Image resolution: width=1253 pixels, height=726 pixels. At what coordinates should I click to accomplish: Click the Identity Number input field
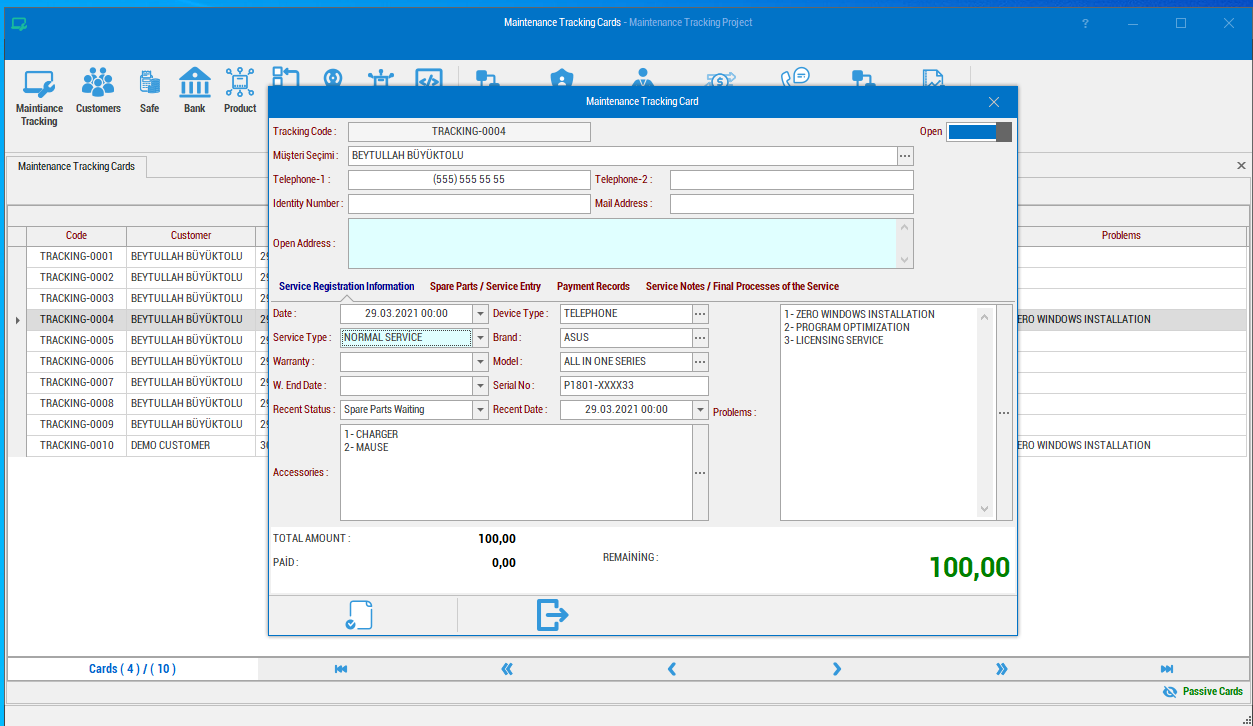tap(469, 204)
